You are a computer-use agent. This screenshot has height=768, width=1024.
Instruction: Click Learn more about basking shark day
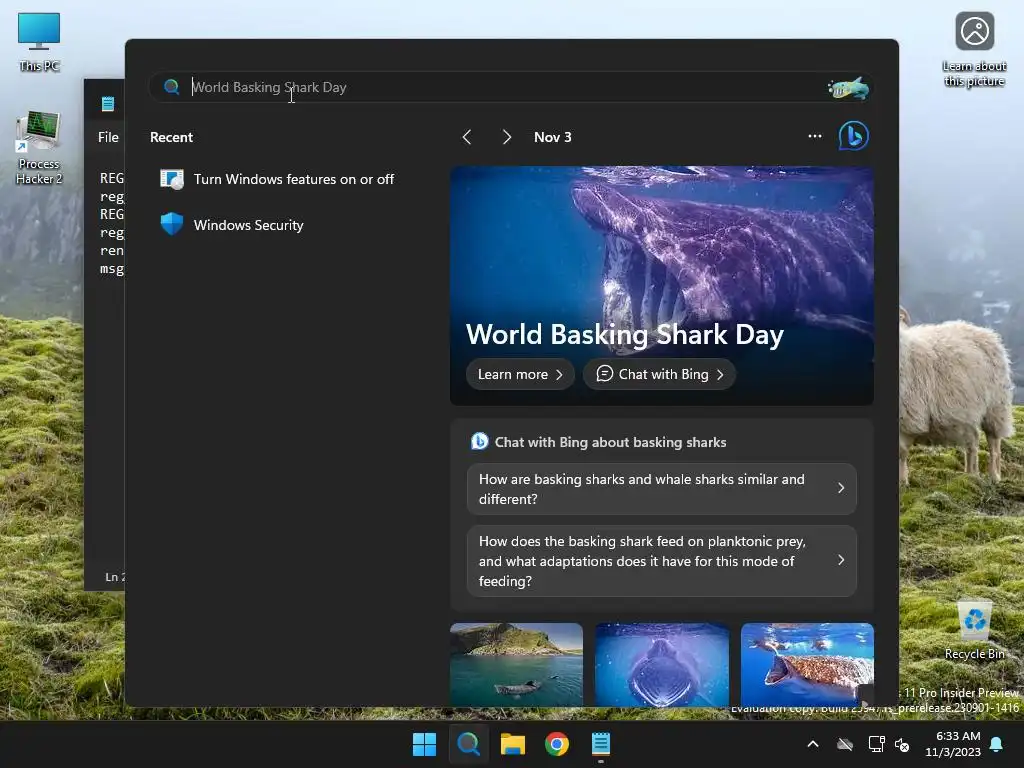point(520,374)
